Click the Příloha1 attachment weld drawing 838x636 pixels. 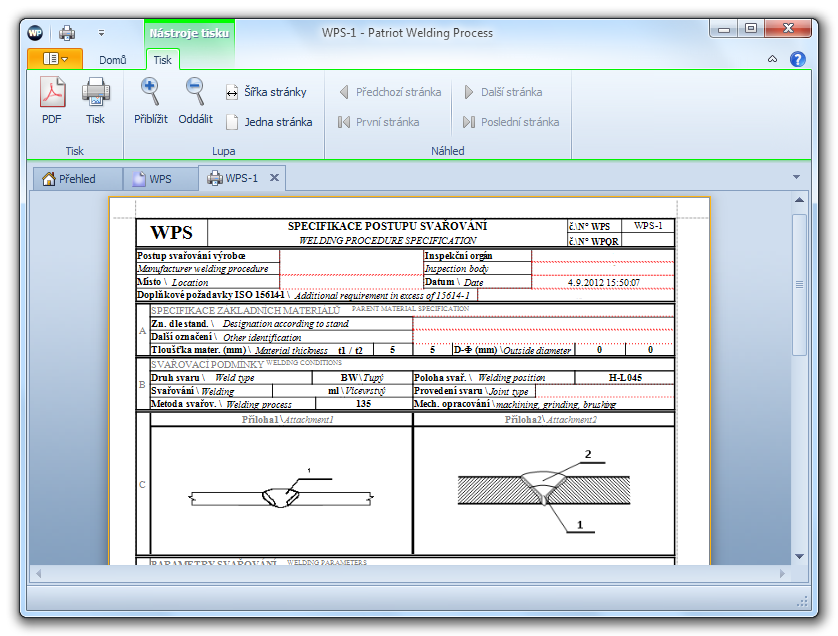tap(282, 490)
